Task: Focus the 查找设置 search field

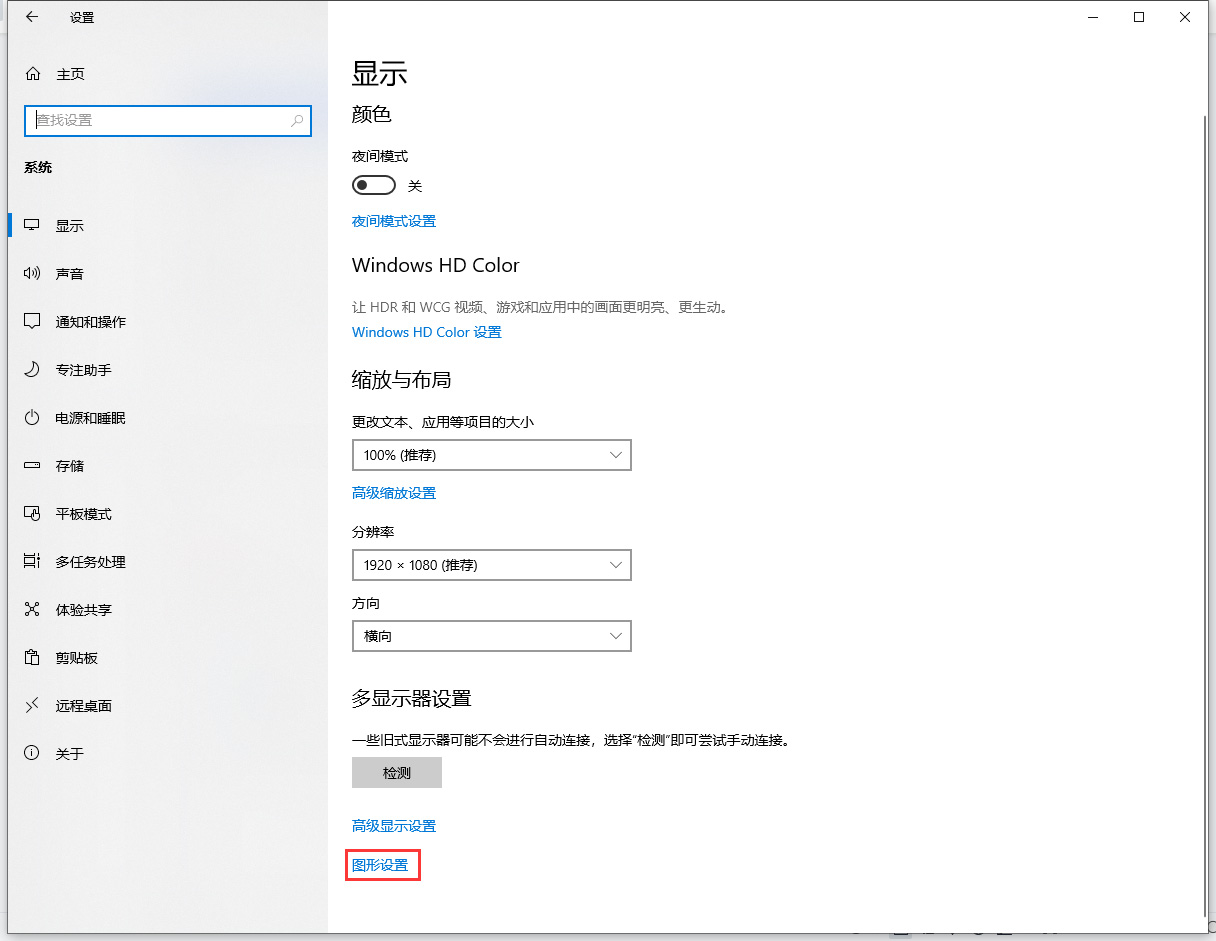Action: click(168, 120)
